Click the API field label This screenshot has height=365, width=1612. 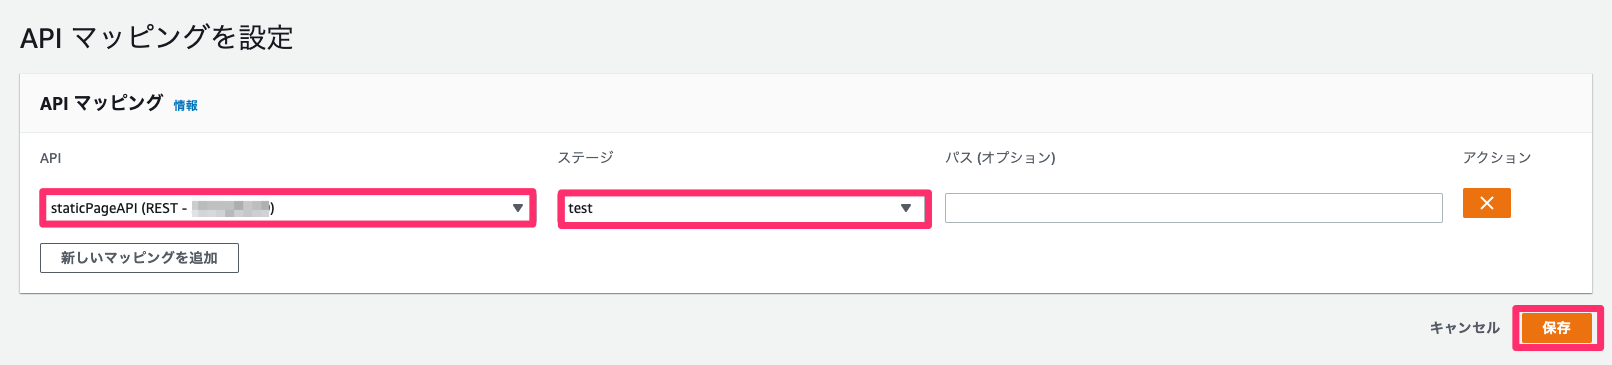click(51, 158)
